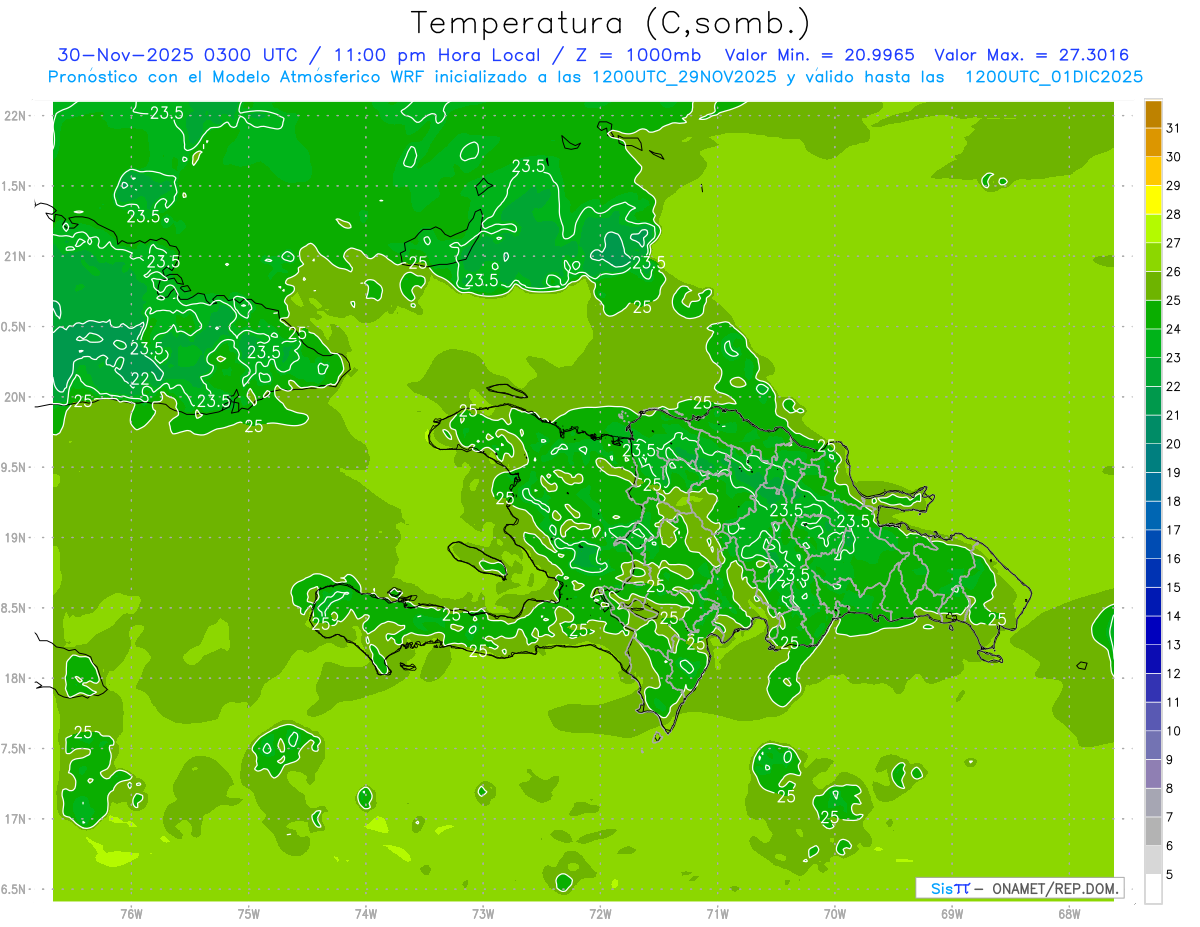Click the 73W longitude axis label
This screenshot has width=1200, height=927.
coord(483,913)
